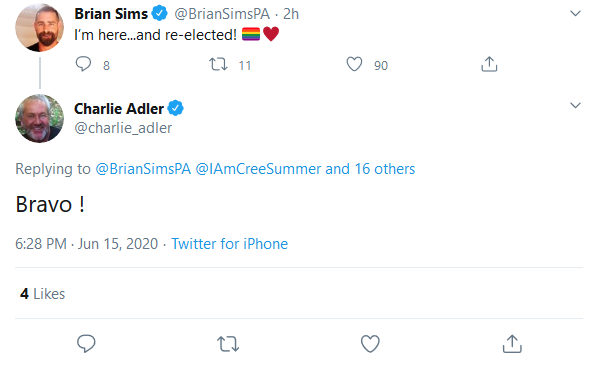Open the @IAmCreeSummer mention link
This screenshot has width=598, height=367.
point(258,169)
